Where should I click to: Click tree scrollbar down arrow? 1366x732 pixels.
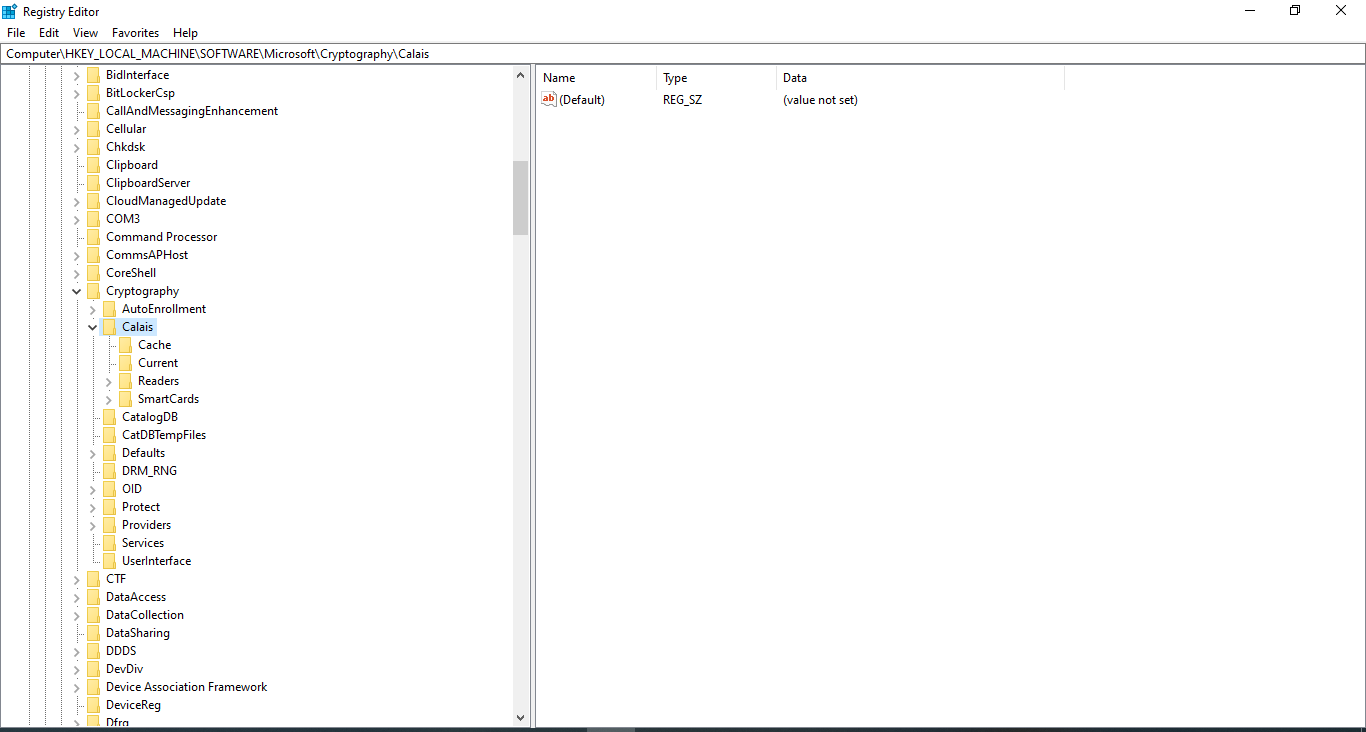click(520, 717)
